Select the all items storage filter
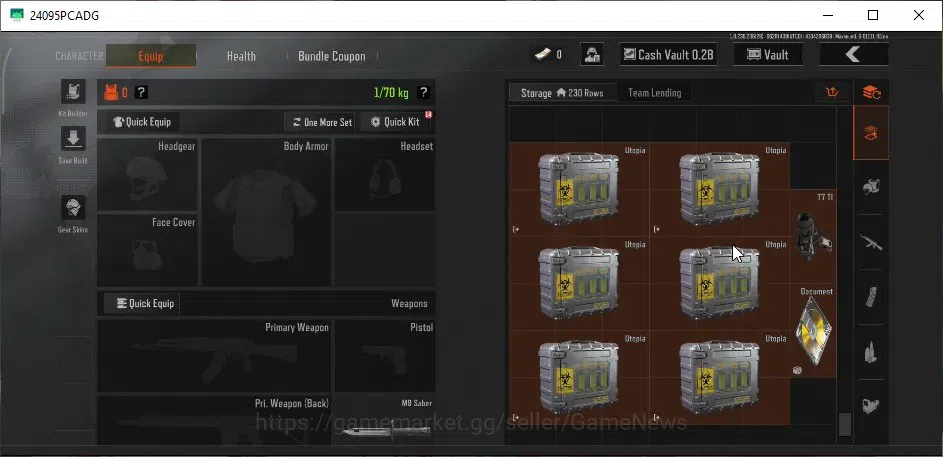Viewport: 943px width, 457px height. (x=871, y=133)
